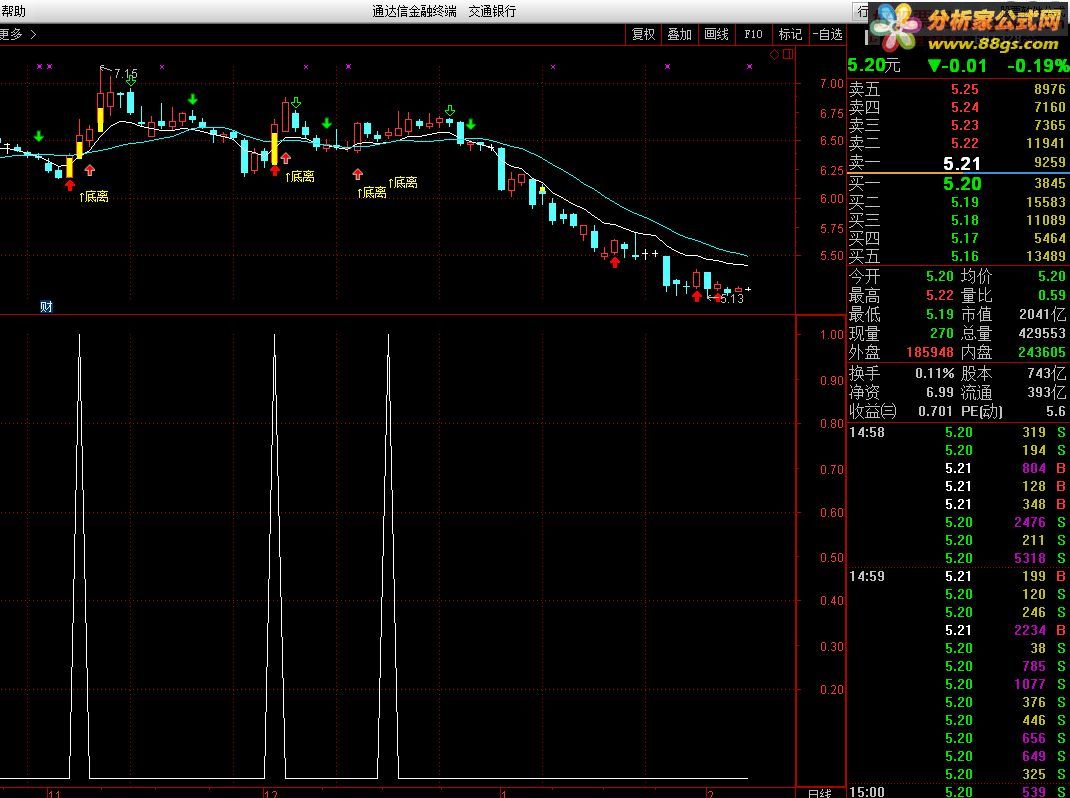Click the 最低 5.19 value

940,315
